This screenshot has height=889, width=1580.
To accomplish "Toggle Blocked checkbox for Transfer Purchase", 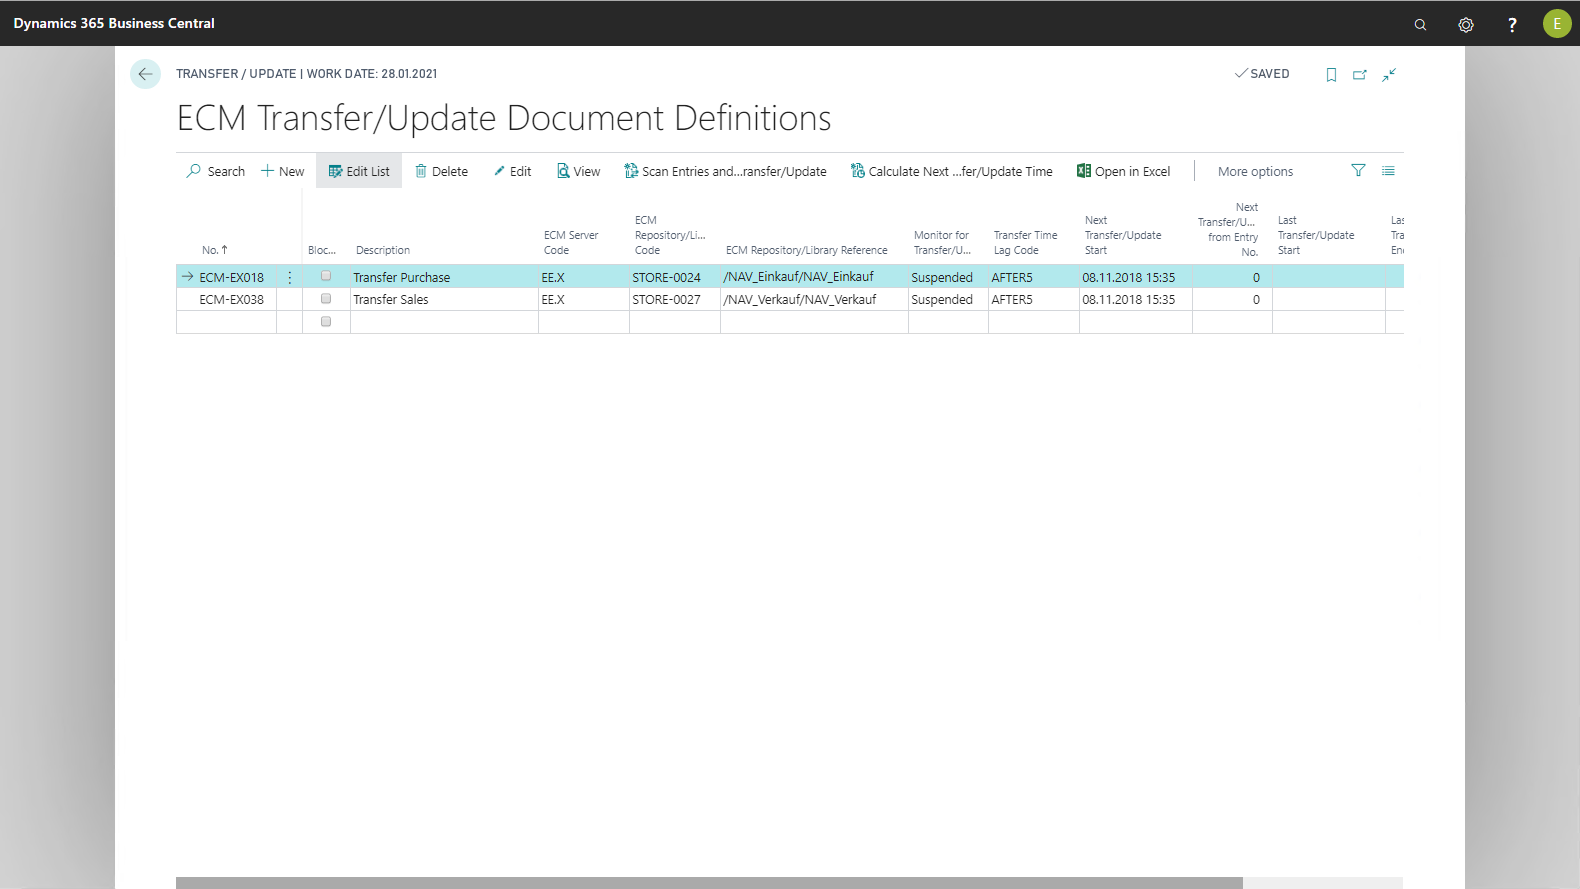I will (x=326, y=276).
